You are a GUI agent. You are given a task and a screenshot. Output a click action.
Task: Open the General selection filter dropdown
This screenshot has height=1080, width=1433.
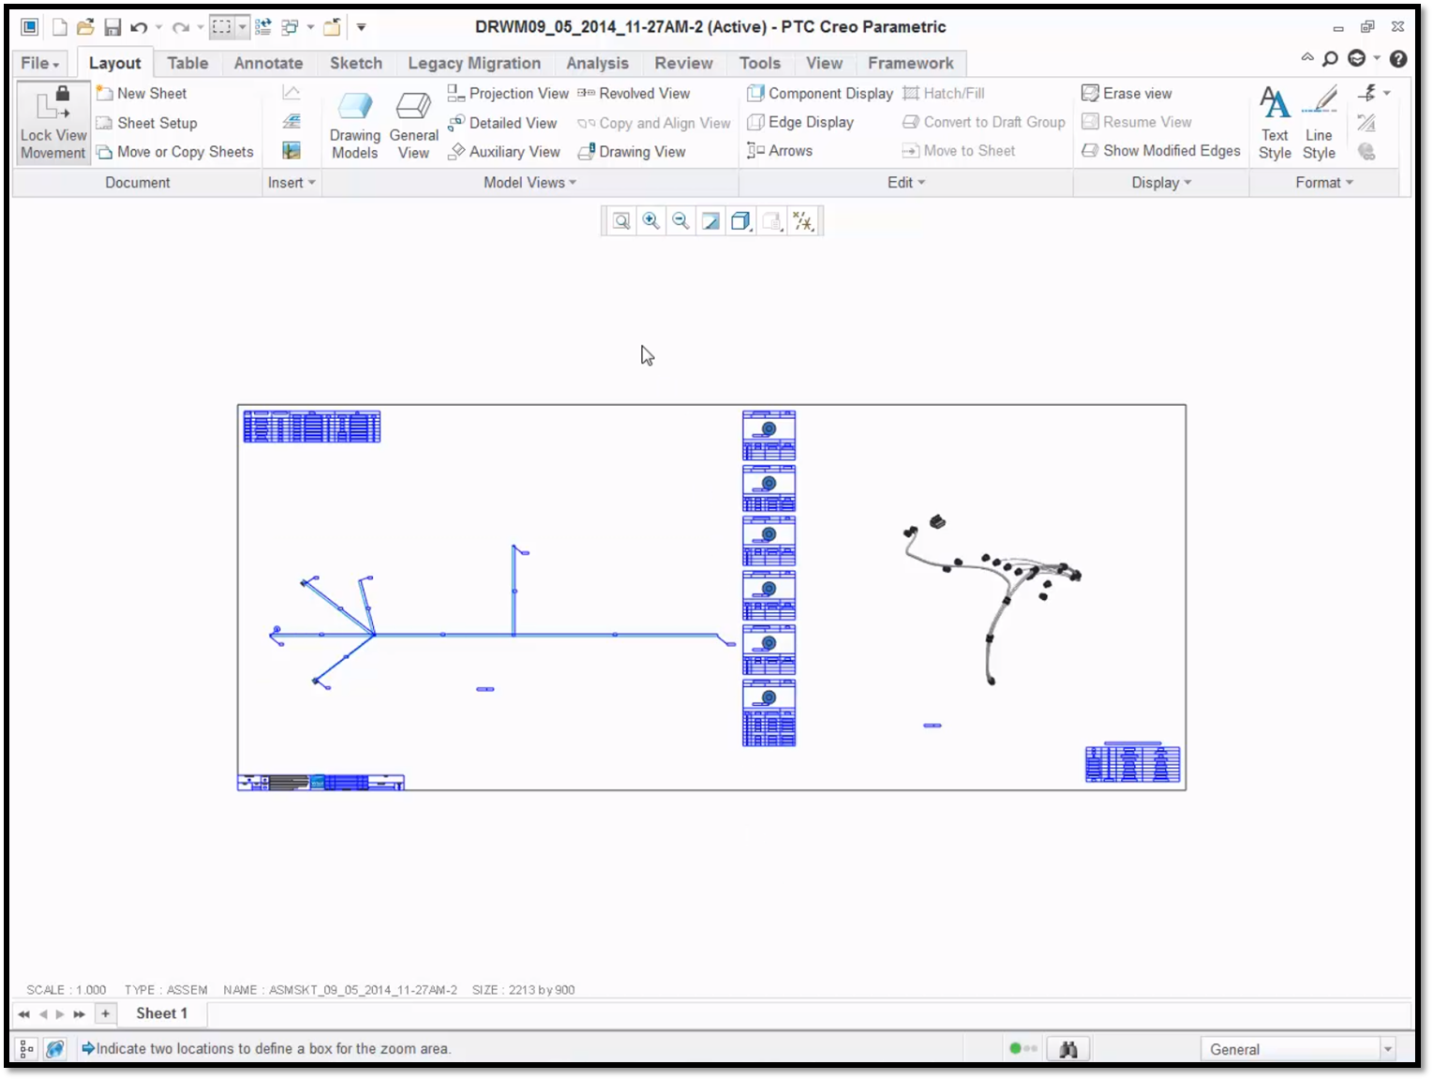(1388, 1049)
